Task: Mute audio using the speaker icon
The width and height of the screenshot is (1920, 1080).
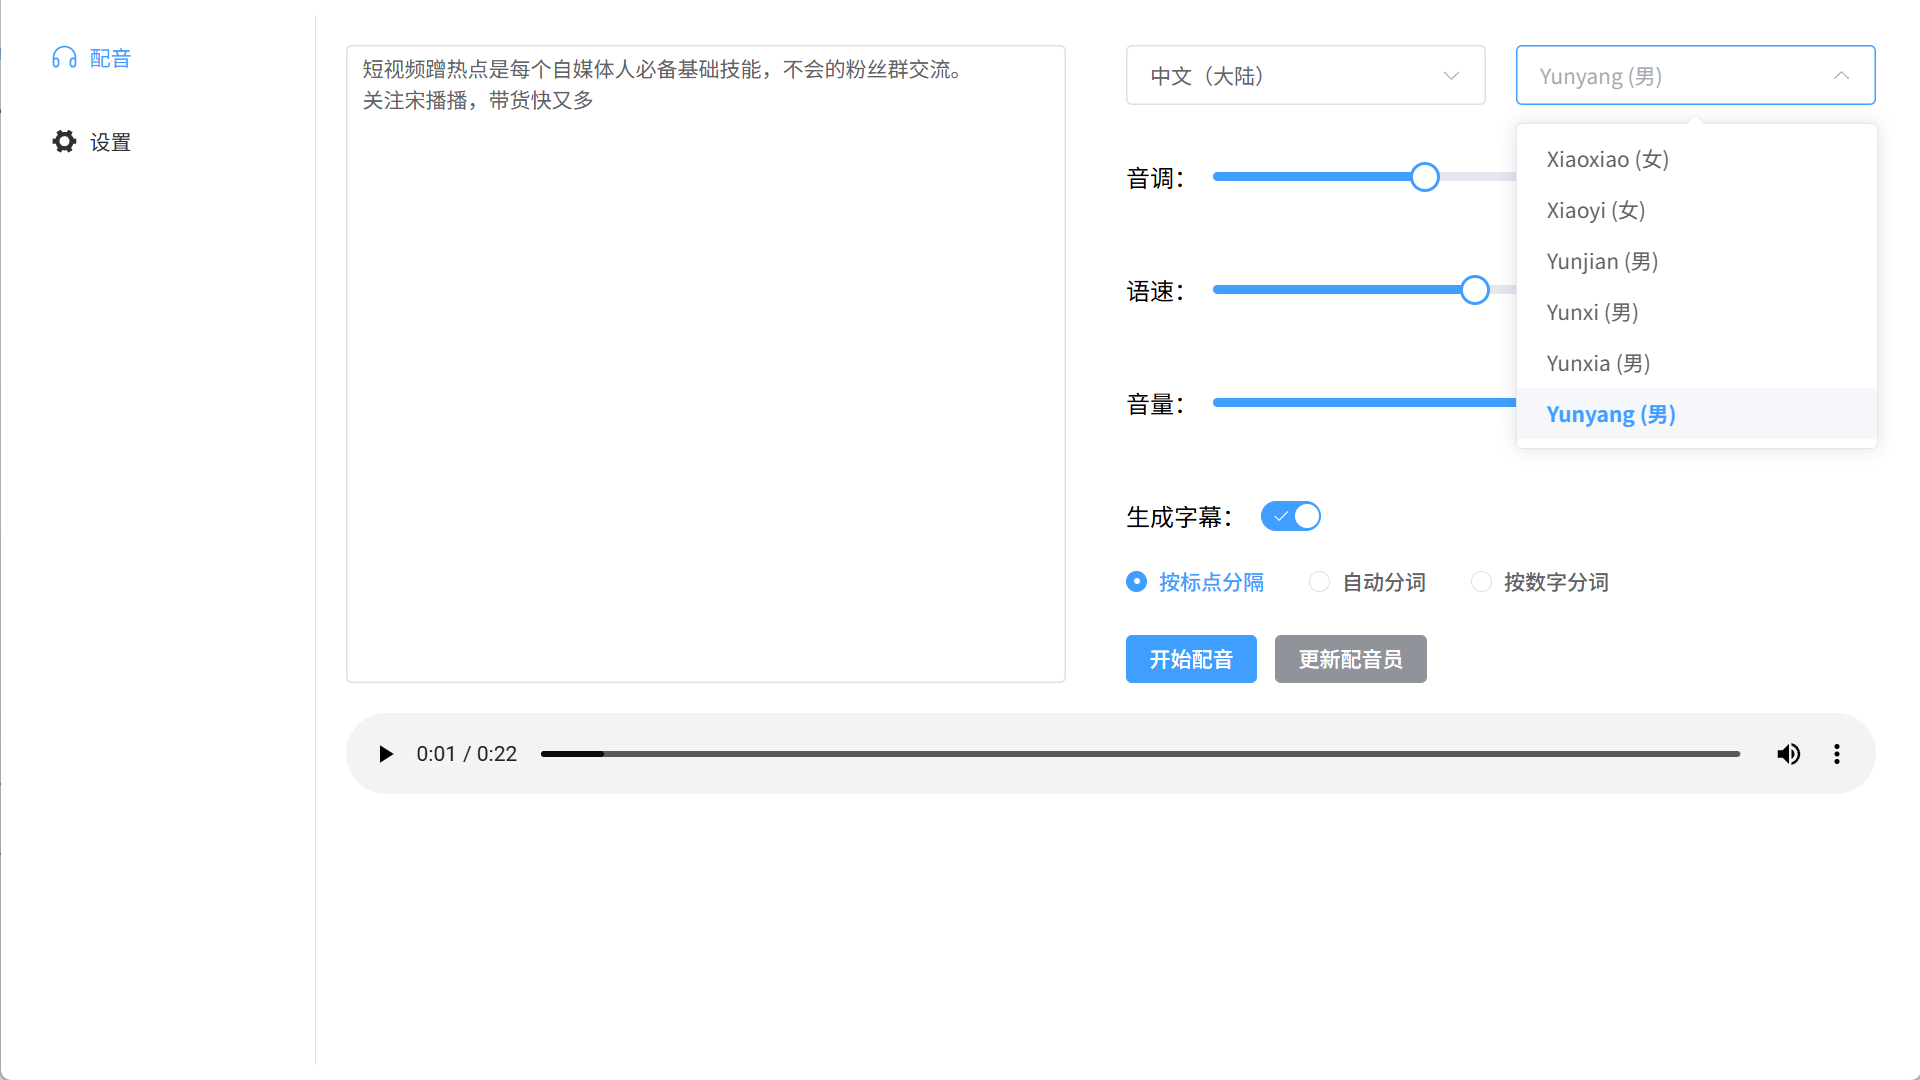Action: pyautogui.click(x=1789, y=753)
